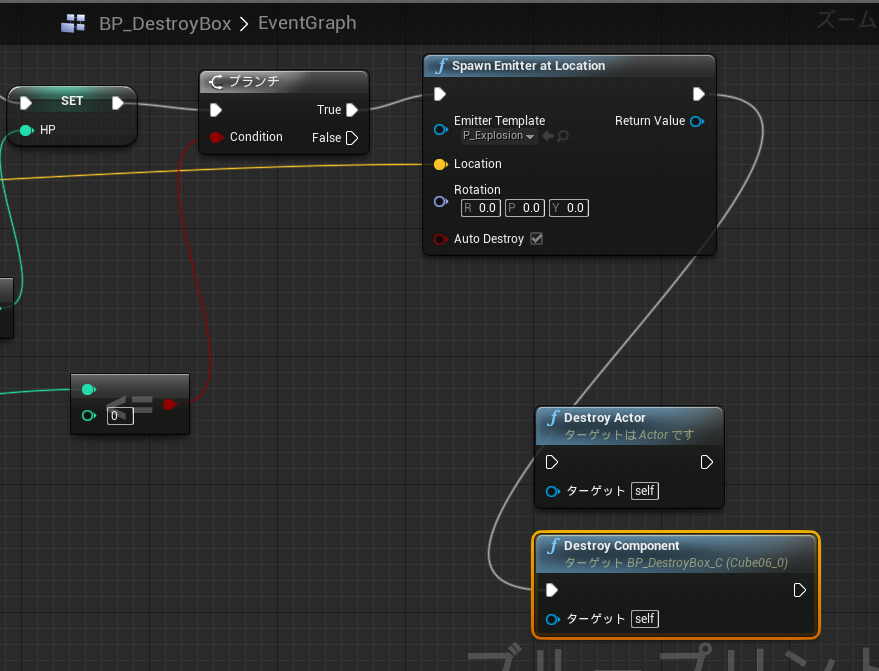Click the 0 value field on <= node

(x=121, y=416)
